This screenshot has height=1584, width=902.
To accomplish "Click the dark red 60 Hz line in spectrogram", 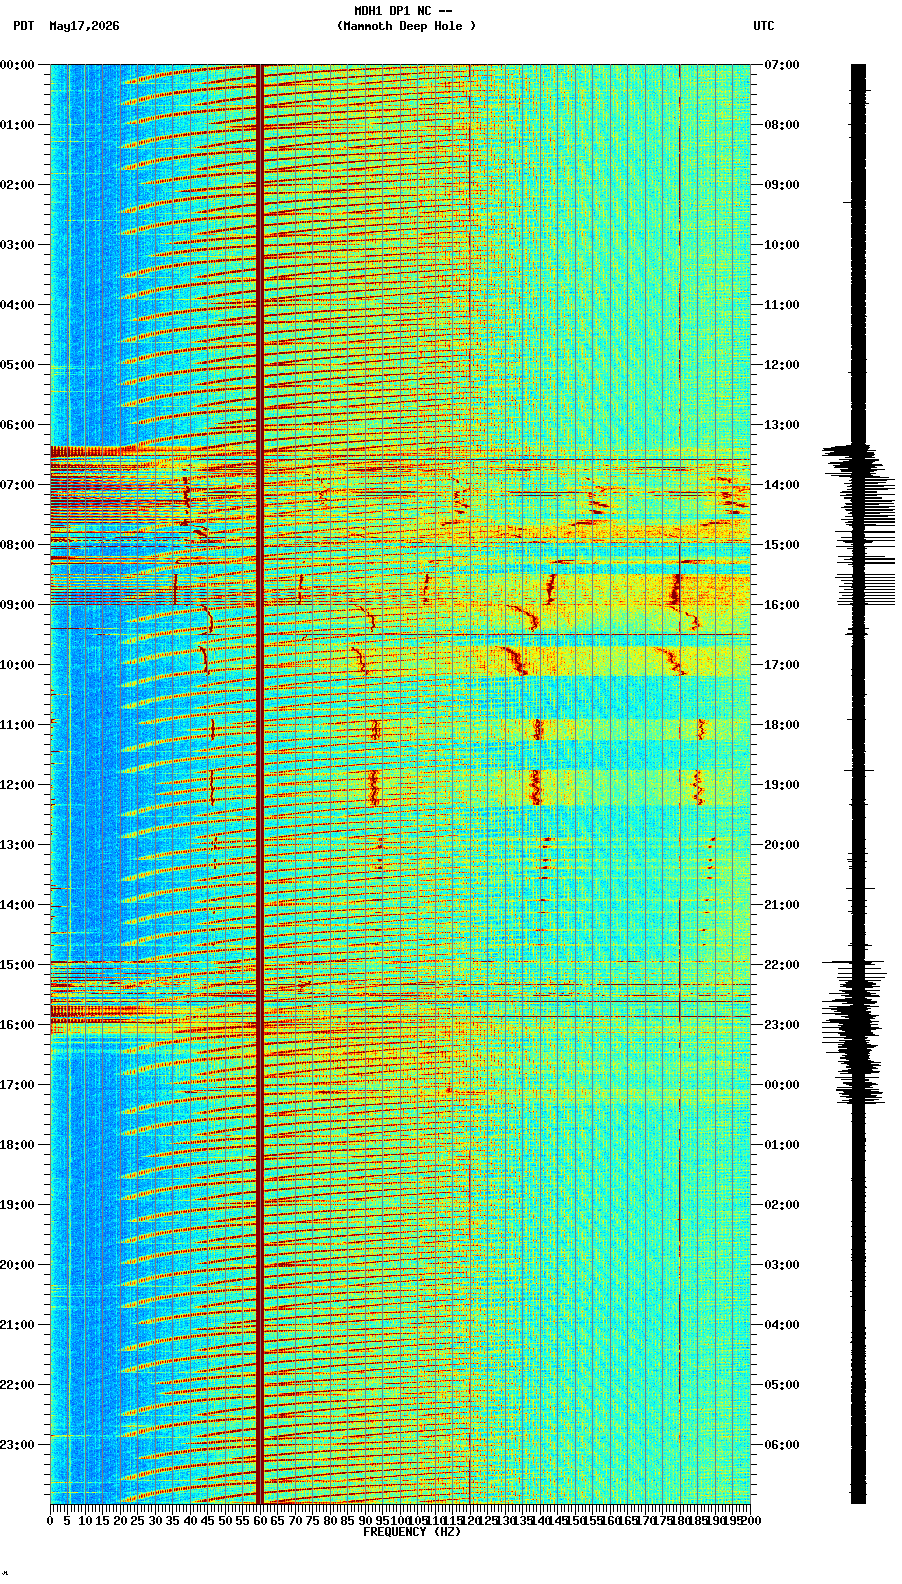I will [x=260, y=784].
